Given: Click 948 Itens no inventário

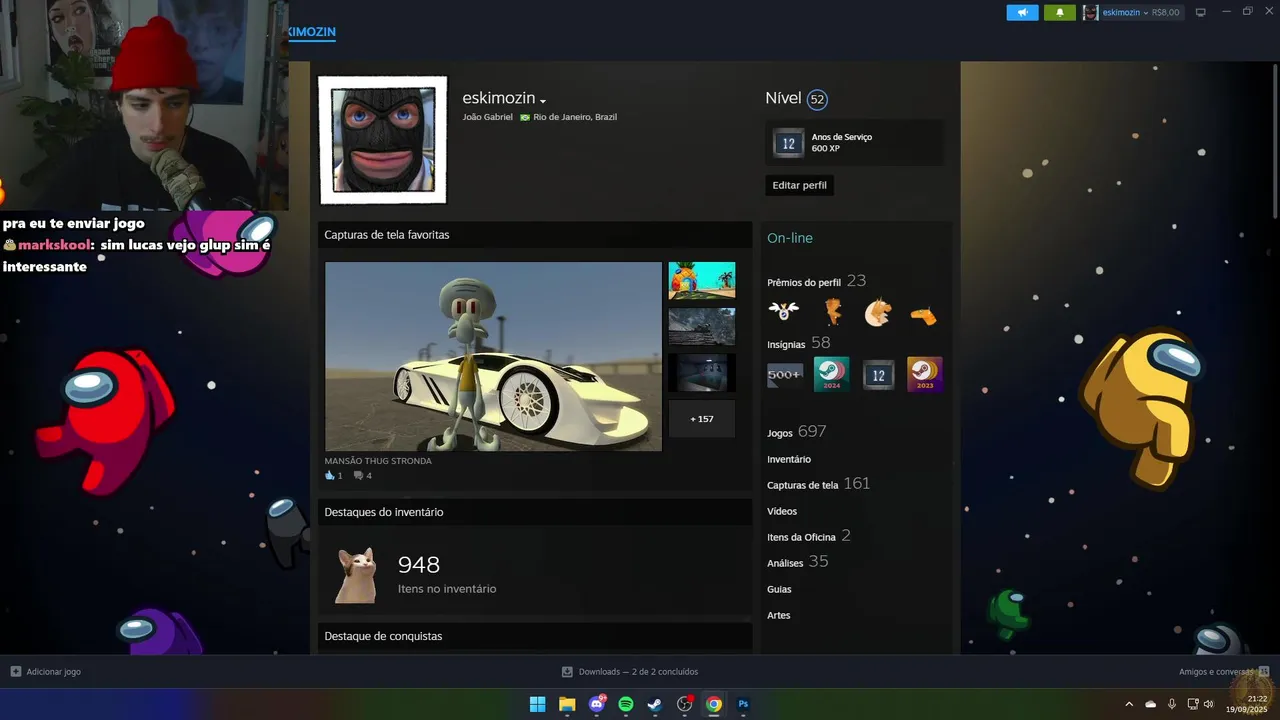Looking at the screenshot, I should coord(447,574).
